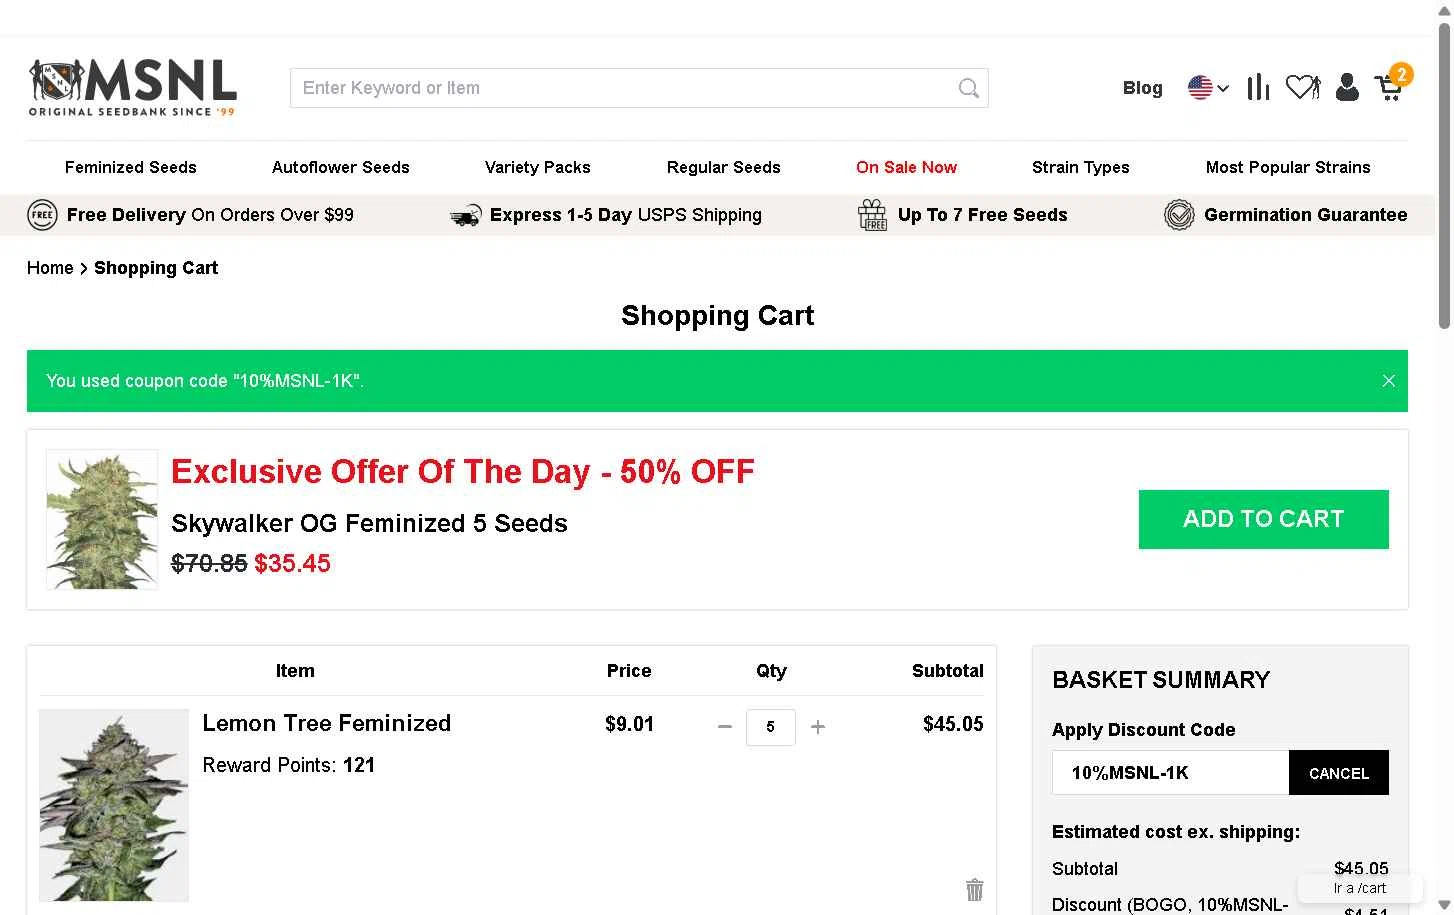Image resolution: width=1454 pixels, height=915 pixels.
Task: Open the wishlist heart icon
Action: (x=1303, y=88)
